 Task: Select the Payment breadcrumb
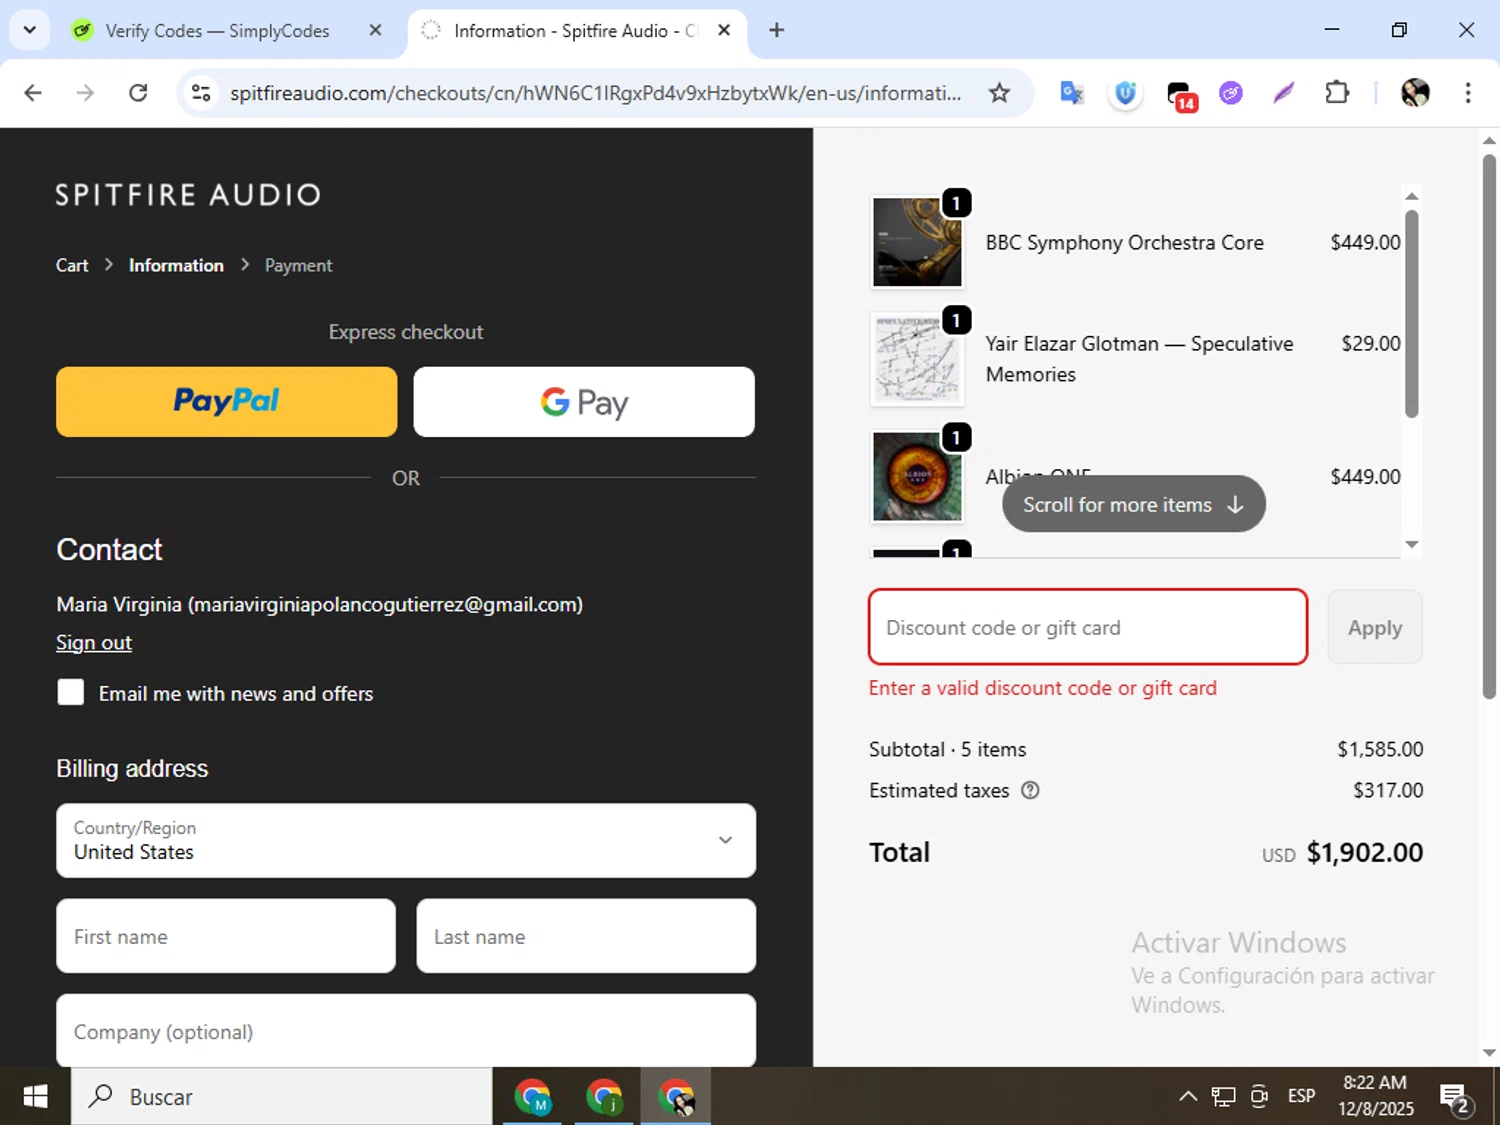coord(298,265)
